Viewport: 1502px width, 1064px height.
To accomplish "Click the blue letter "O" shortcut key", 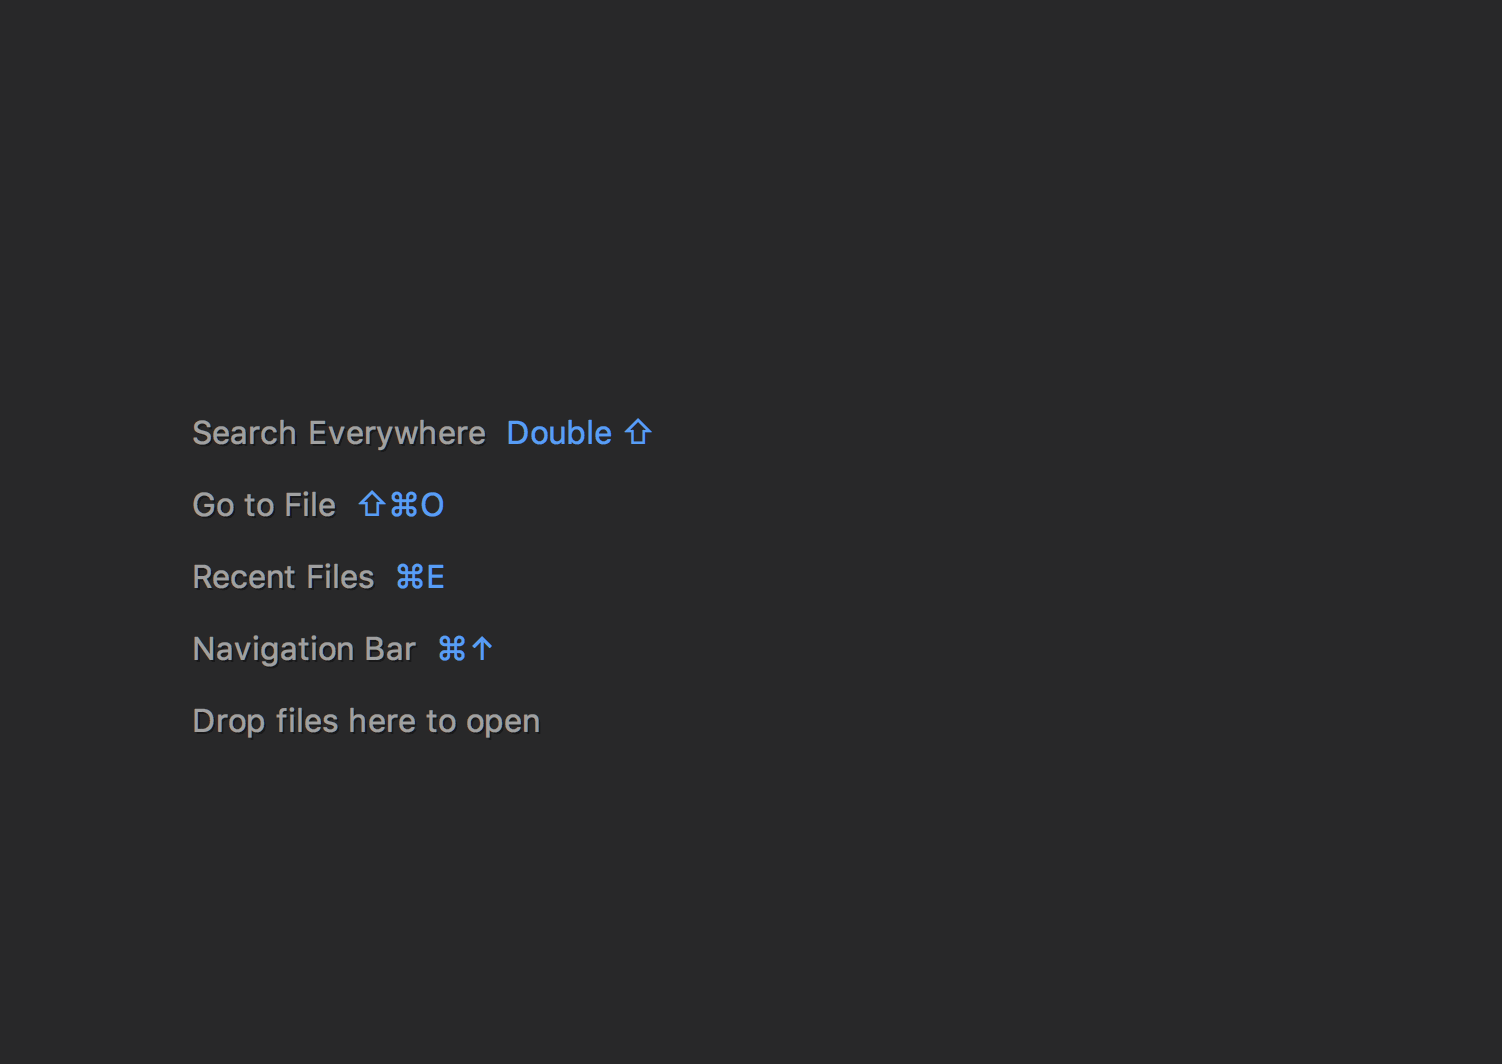I will point(432,505).
